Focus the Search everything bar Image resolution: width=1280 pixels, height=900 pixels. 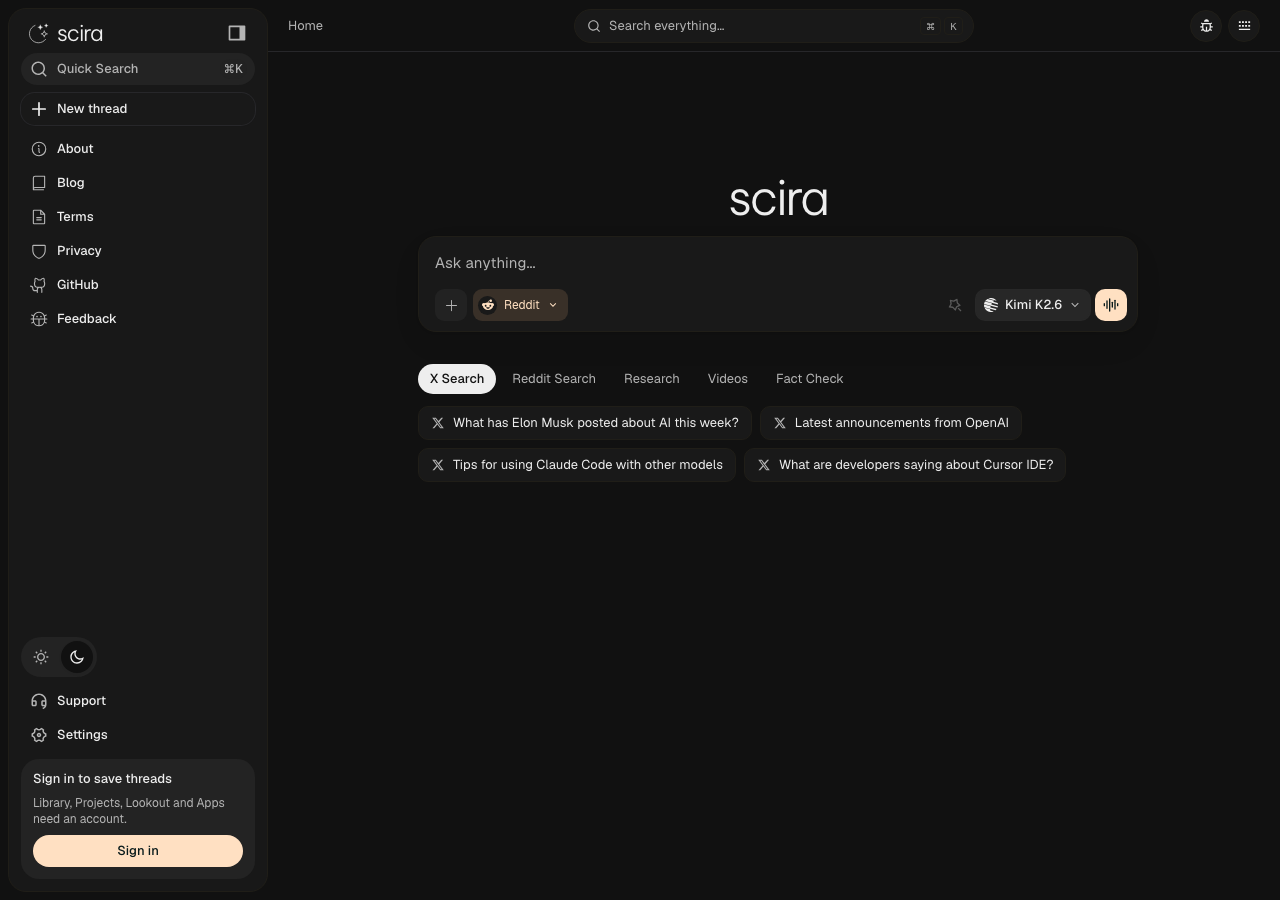774,26
